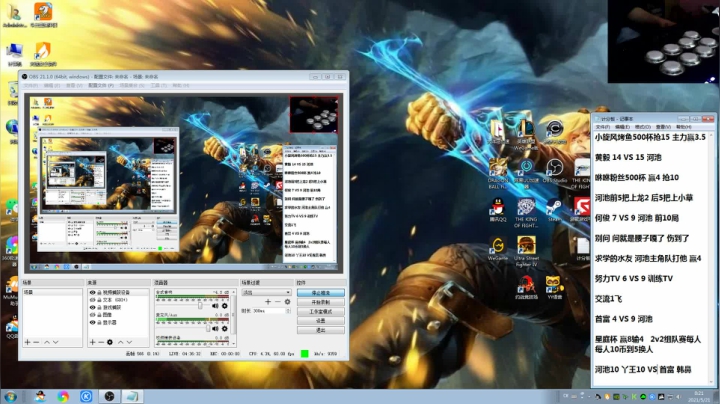Click webcam overlay thumbnail in OBS preview
Viewport: 720px width, 404px height.
click(x=313, y=115)
